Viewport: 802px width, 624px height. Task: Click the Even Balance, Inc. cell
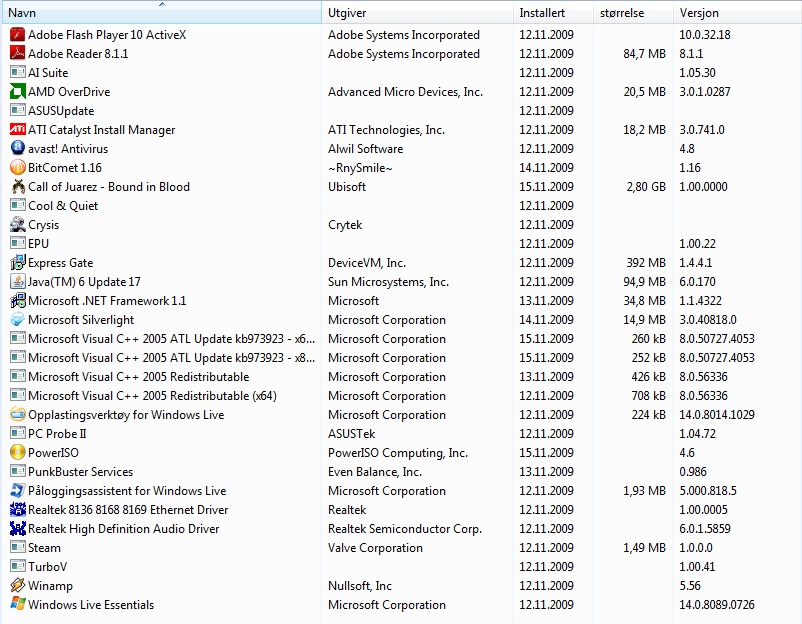375,472
